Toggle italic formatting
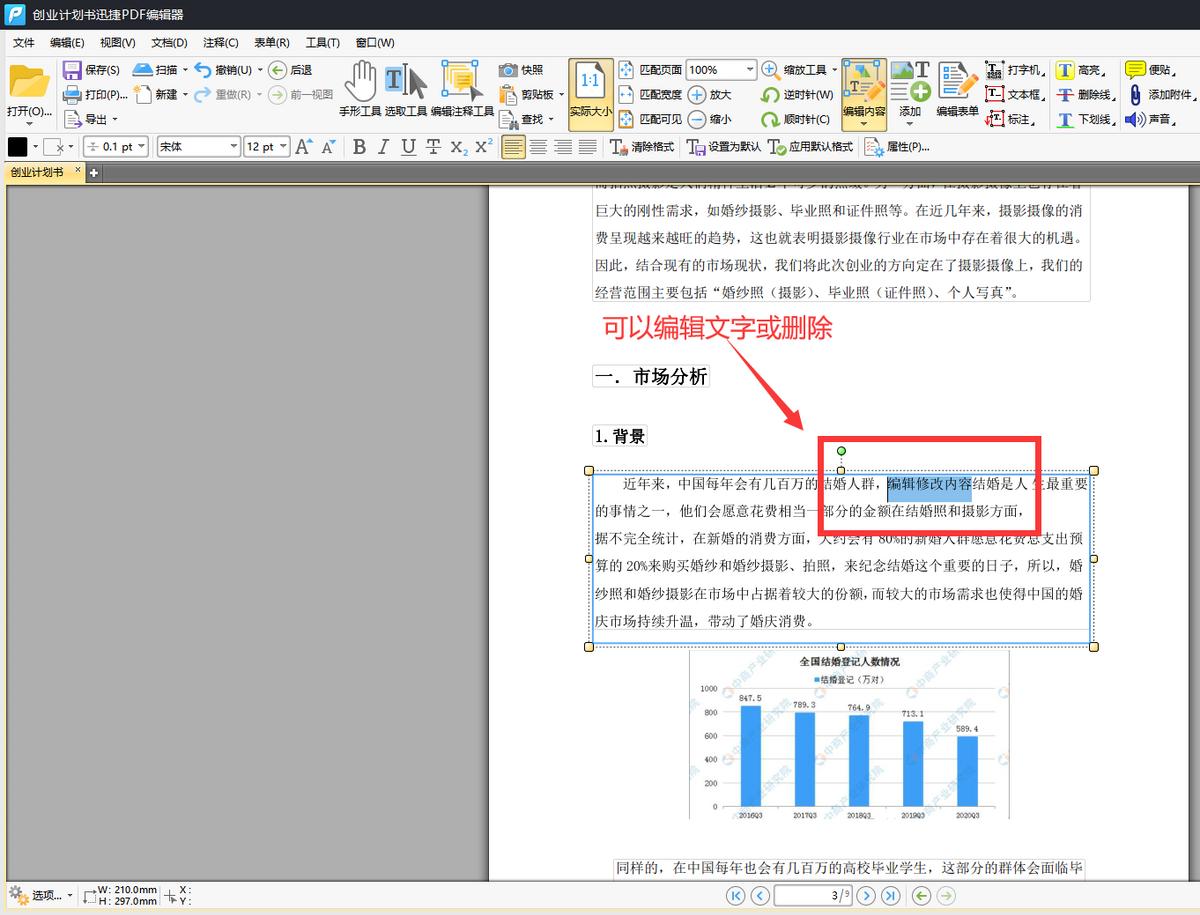This screenshot has height=915, width=1200. tap(382, 146)
